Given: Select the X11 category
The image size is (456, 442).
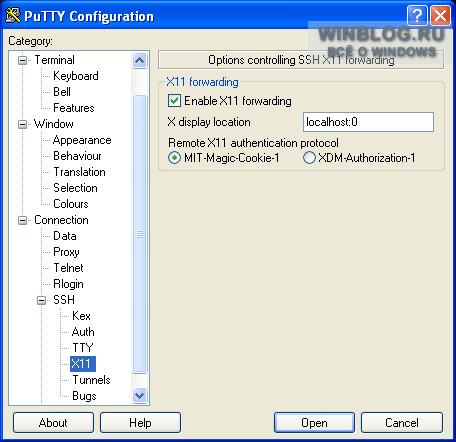Looking at the screenshot, I should 83,364.
